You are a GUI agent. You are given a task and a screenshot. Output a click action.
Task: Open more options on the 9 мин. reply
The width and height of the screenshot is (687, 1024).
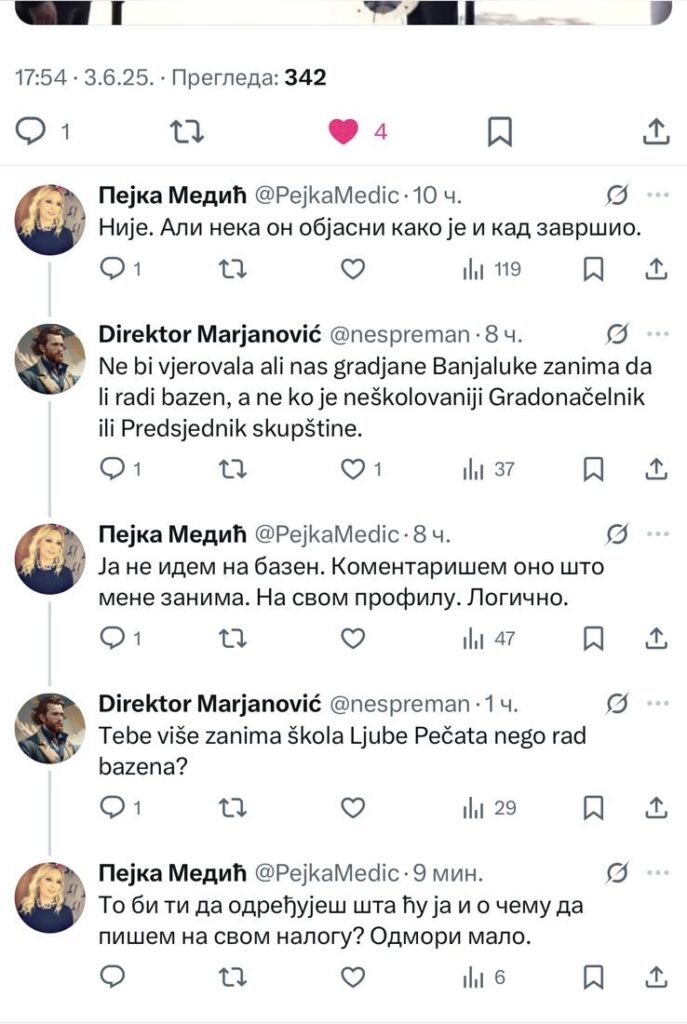pos(657,873)
